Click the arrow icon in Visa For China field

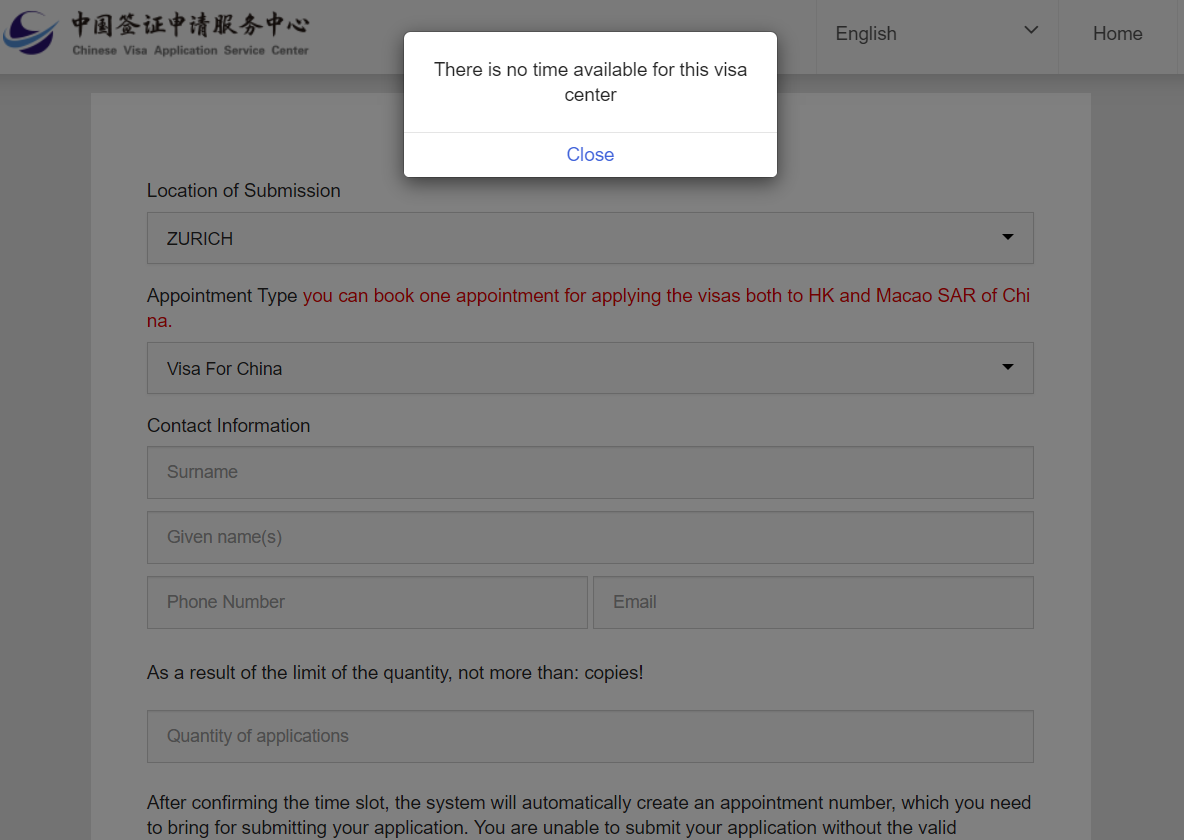point(1007,368)
